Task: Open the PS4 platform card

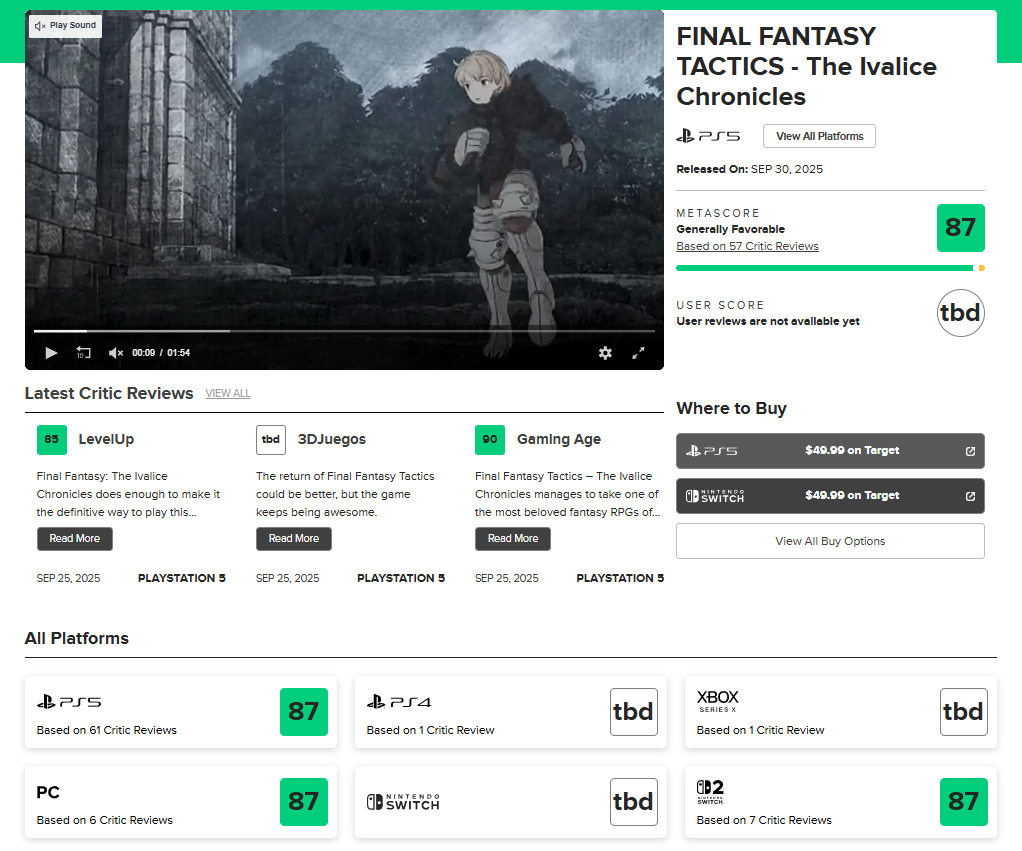Action: pyautogui.click(x=510, y=712)
